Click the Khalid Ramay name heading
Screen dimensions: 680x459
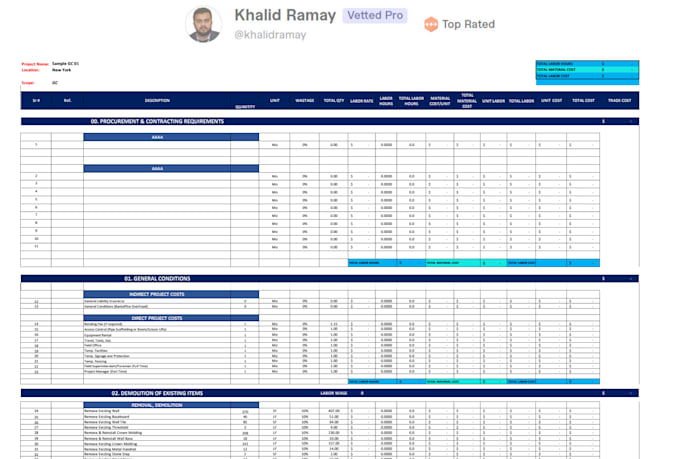pos(285,15)
